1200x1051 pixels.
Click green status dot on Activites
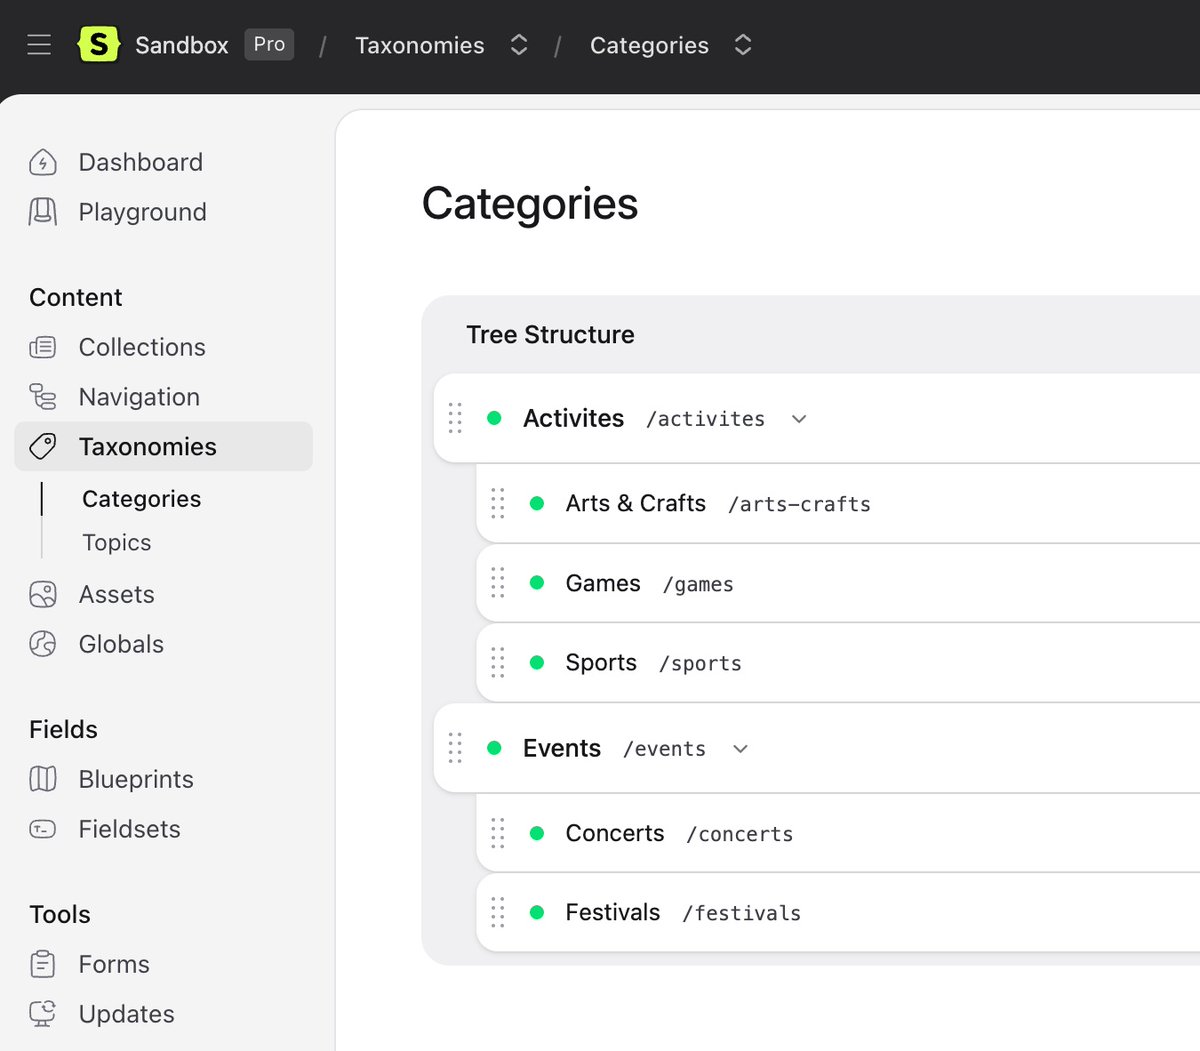(x=494, y=418)
